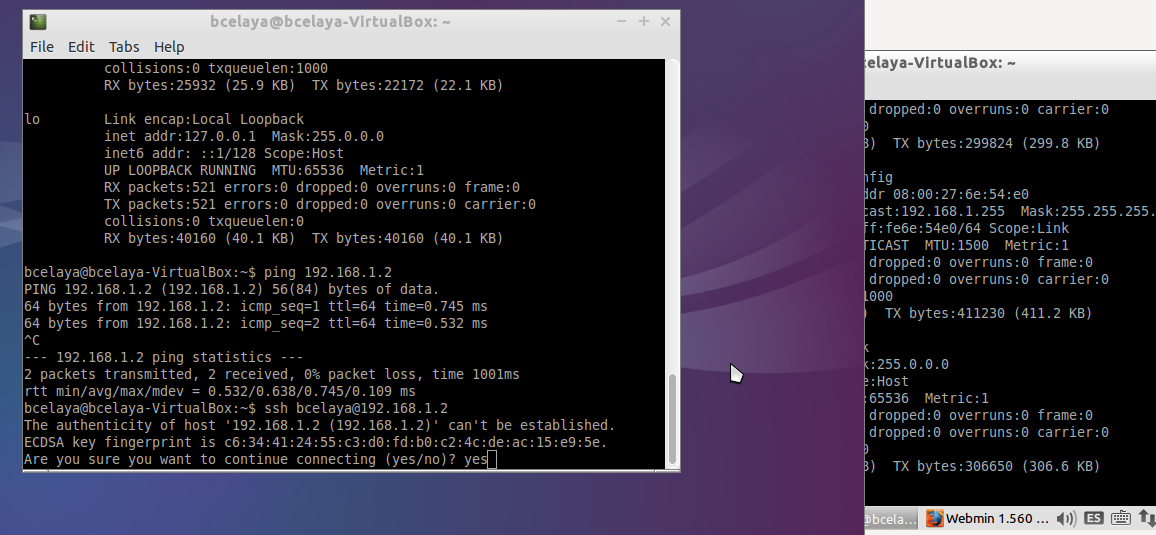Click the 'icmp_seq=2' ping reply line
Screen dimensions: 1156x535
pyautogui.click(x=256, y=324)
